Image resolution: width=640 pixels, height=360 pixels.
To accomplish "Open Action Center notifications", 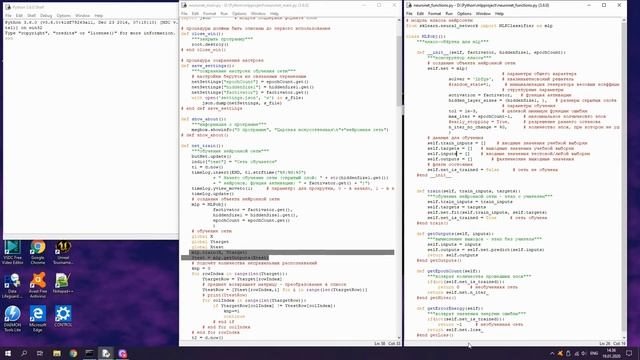I will click(629, 353).
